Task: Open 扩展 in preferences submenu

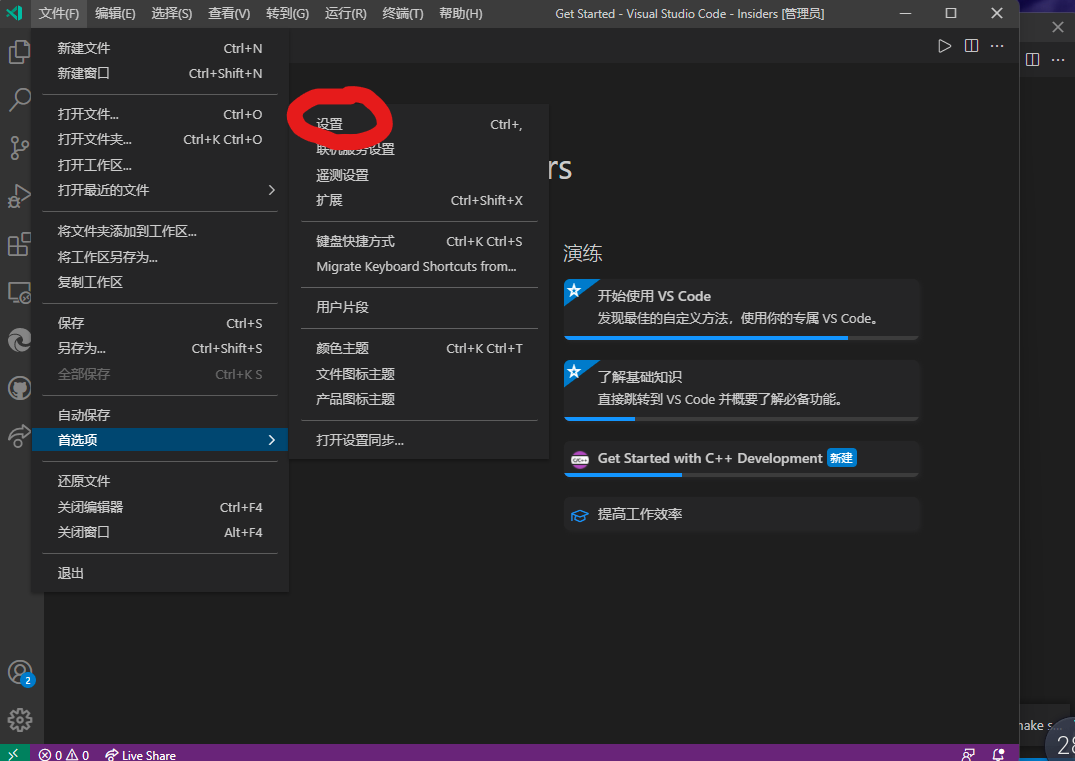Action: (x=419, y=200)
